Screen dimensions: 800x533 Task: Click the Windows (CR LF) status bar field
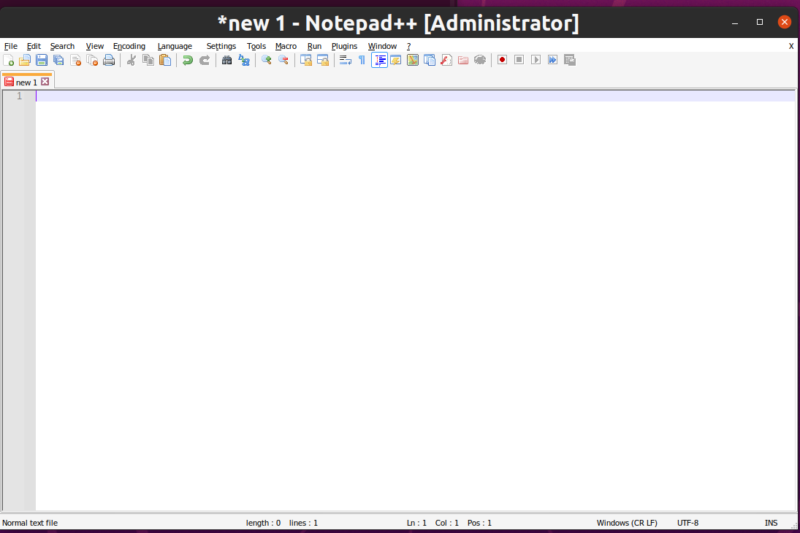pos(627,523)
